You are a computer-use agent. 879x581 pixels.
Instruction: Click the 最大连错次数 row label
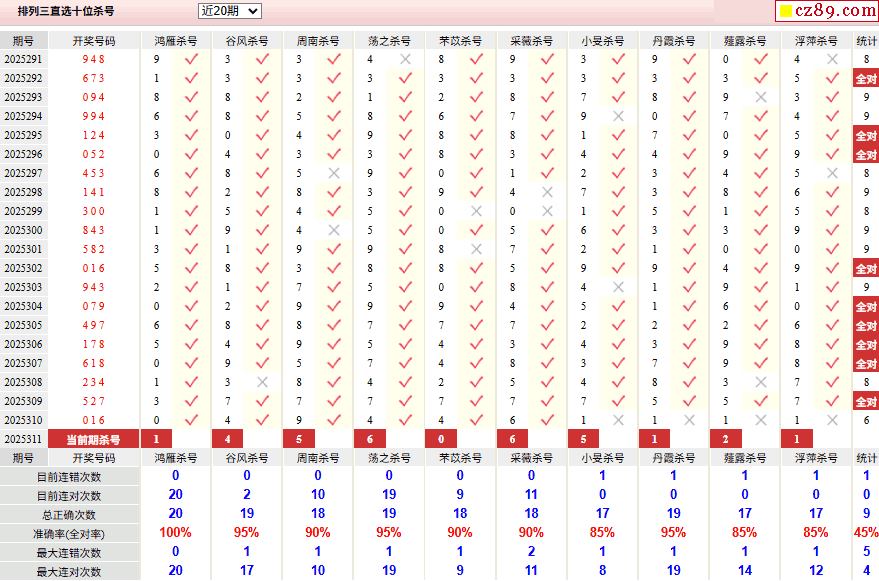click(x=69, y=553)
